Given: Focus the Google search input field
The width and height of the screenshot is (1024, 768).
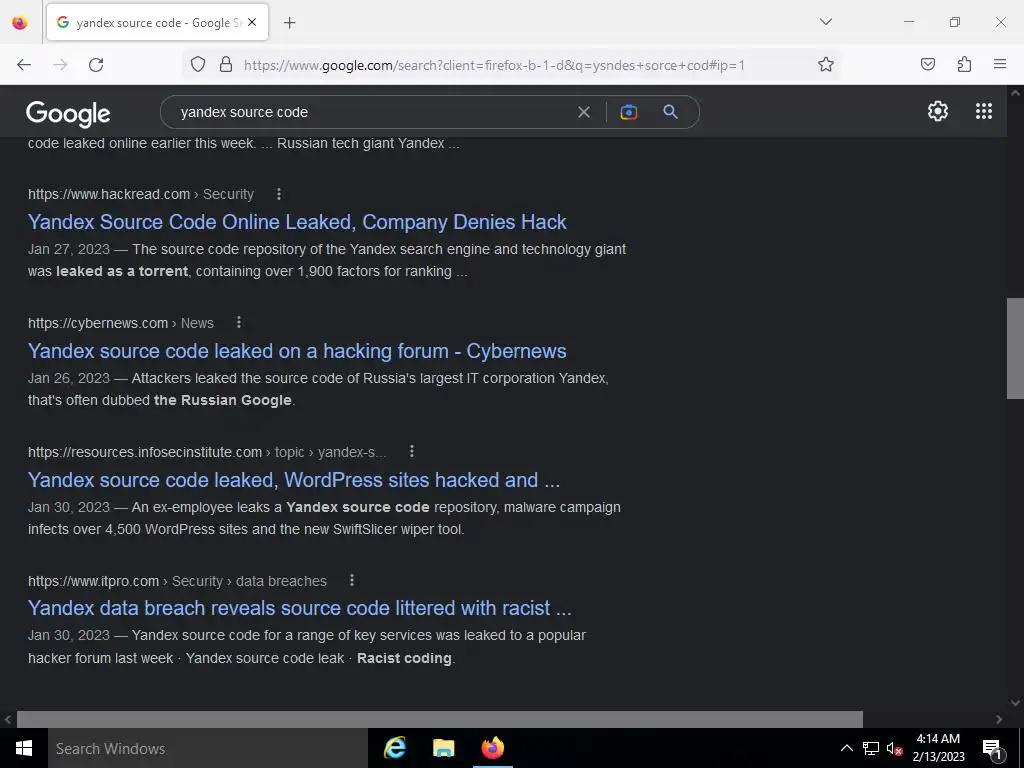Looking at the screenshot, I should (x=372, y=112).
